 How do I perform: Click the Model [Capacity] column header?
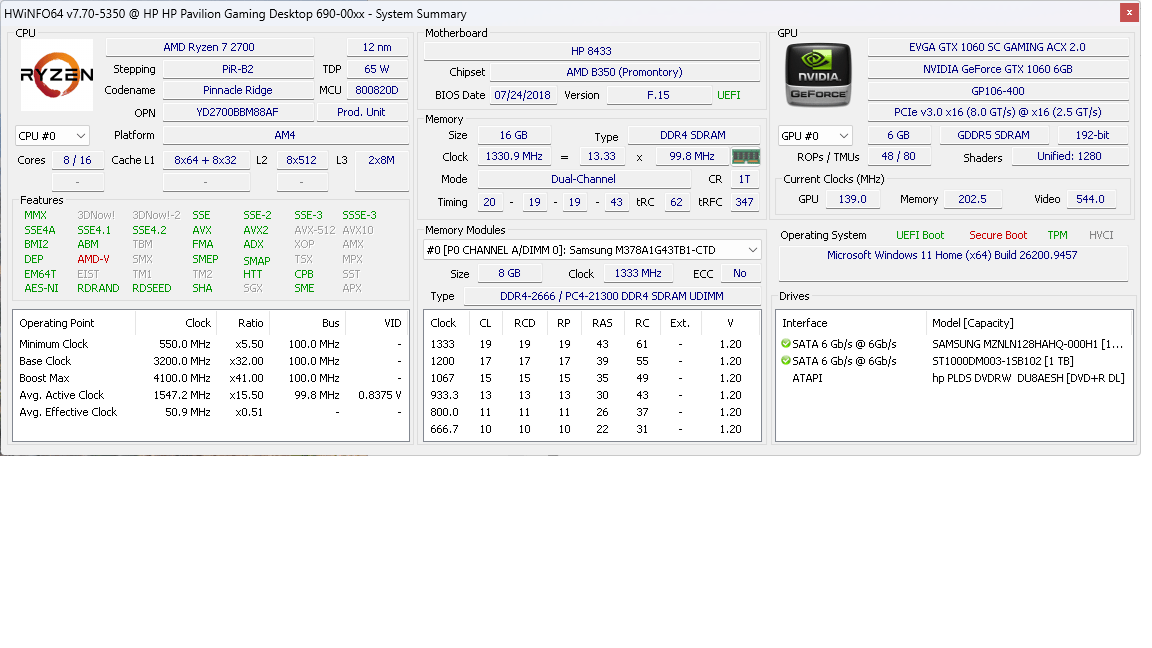[1029, 323]
